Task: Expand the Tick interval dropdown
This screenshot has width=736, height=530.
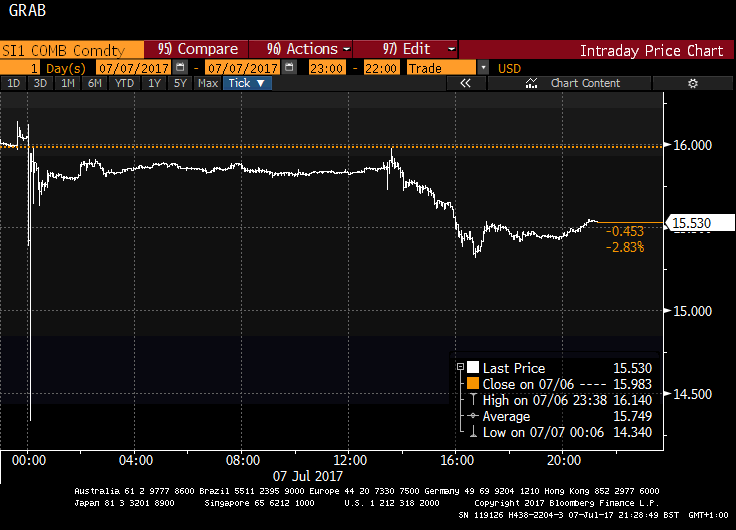Action: (x=246, y=83)
